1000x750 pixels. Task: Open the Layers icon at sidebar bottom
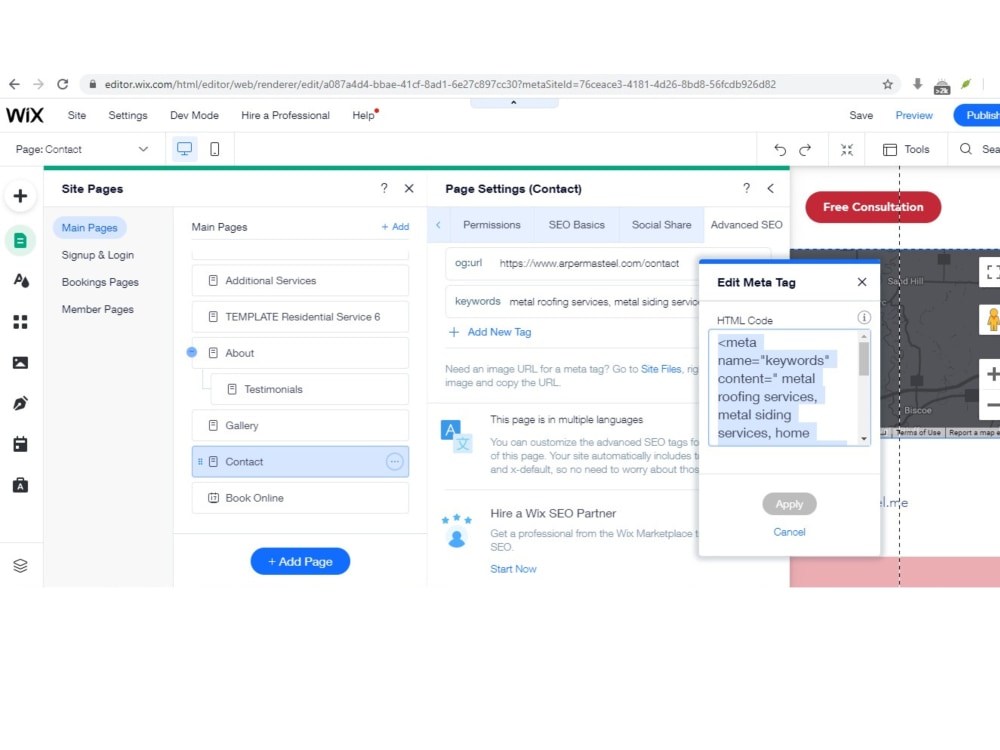20,566
